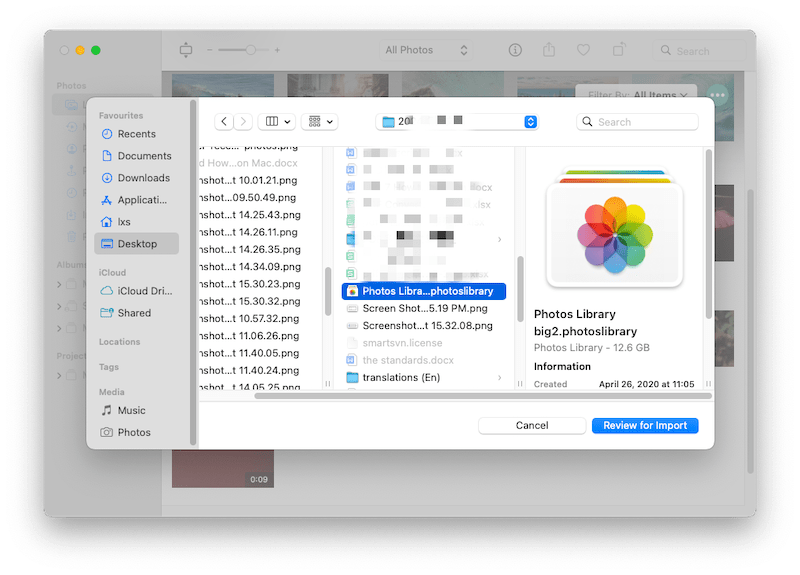Select Music under Media
This screenshot has width=800, height=575.
point(136,410)
